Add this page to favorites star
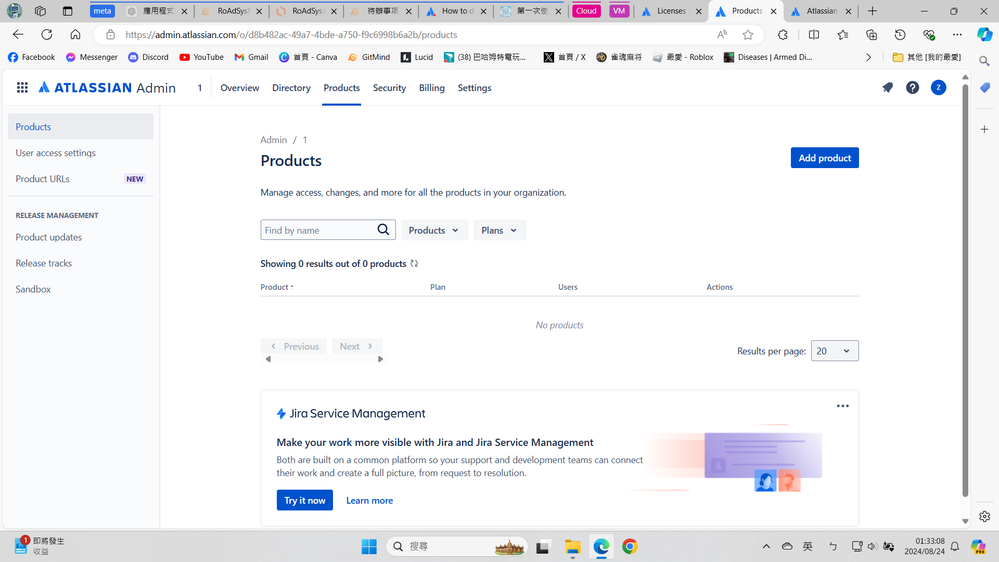999x562 pixels. pos(748,34)
